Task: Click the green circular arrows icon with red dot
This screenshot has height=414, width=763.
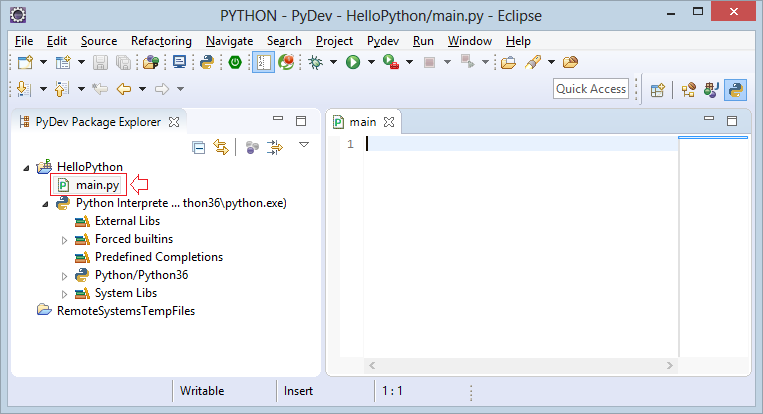Action: point(286,62)
